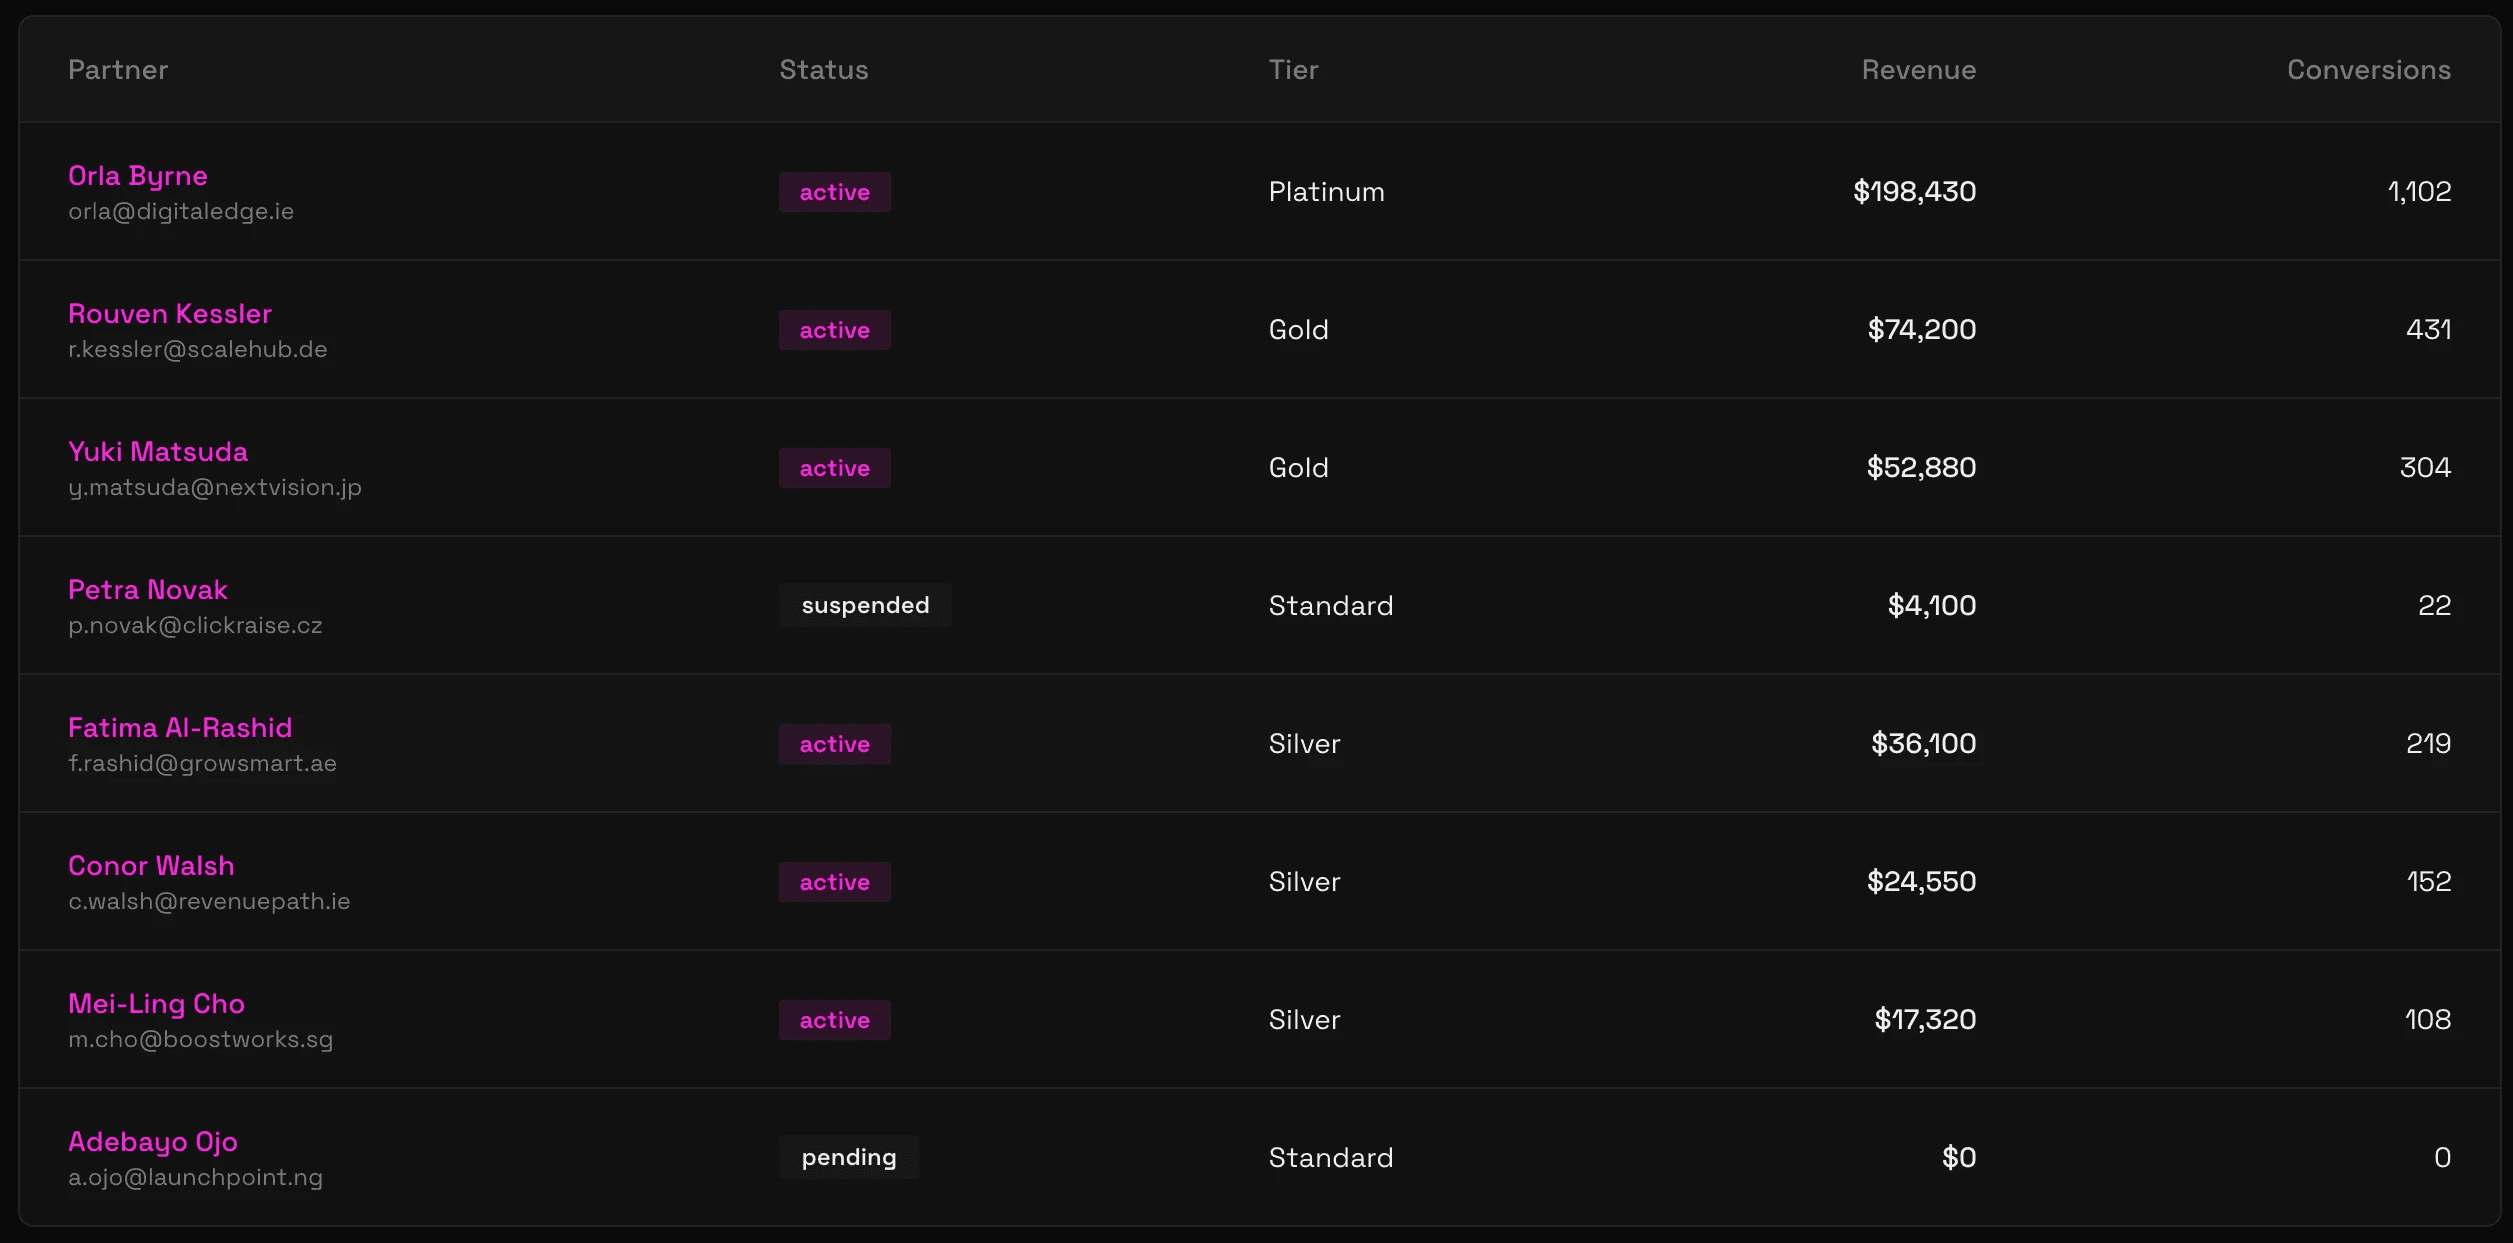
Task: Open Conor Walsh partner link
Action: [x=151, y=866]
